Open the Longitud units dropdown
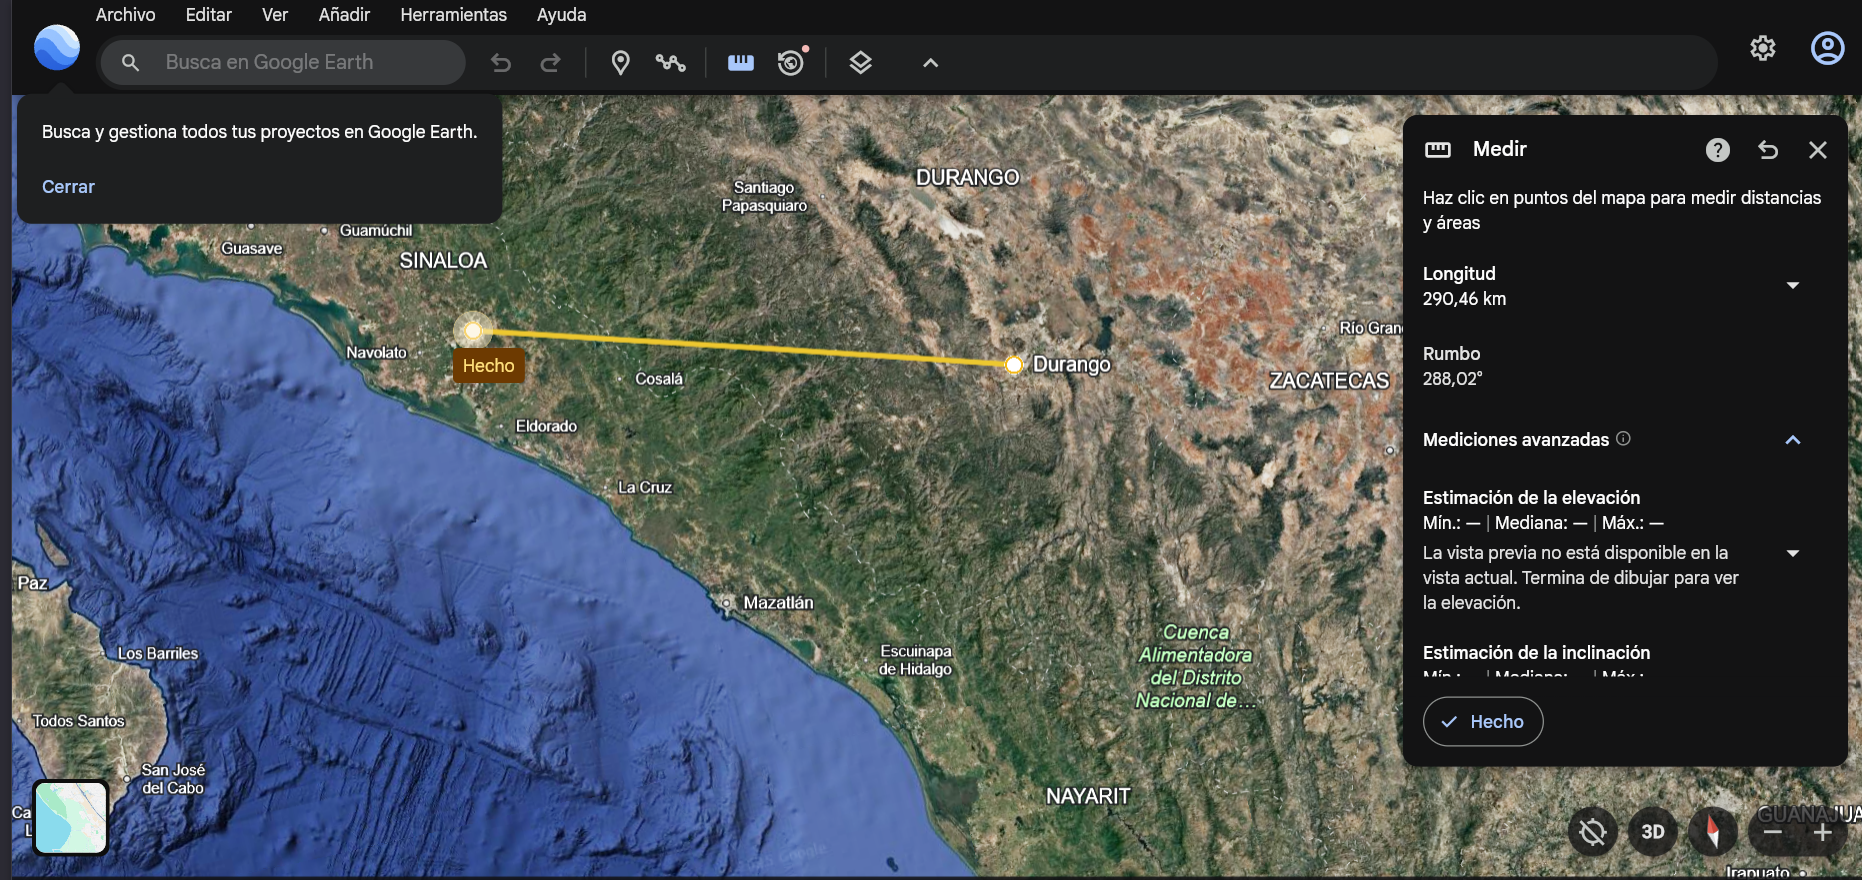 tap(1793, 286)
